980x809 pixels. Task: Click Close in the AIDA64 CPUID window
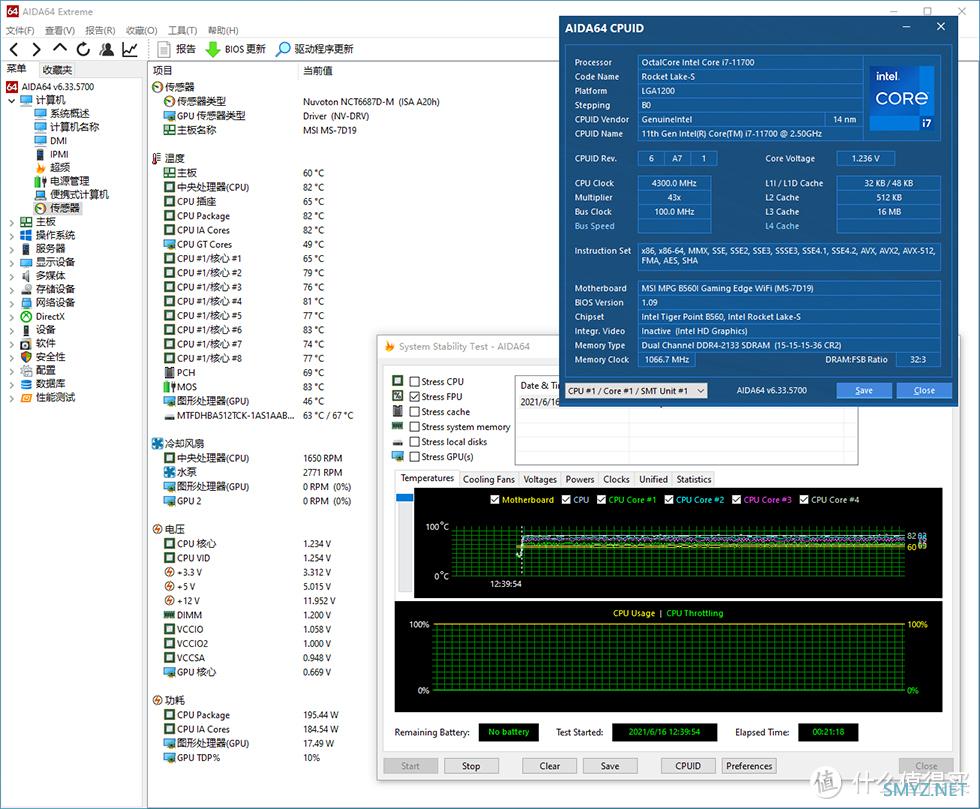(924, 391)
